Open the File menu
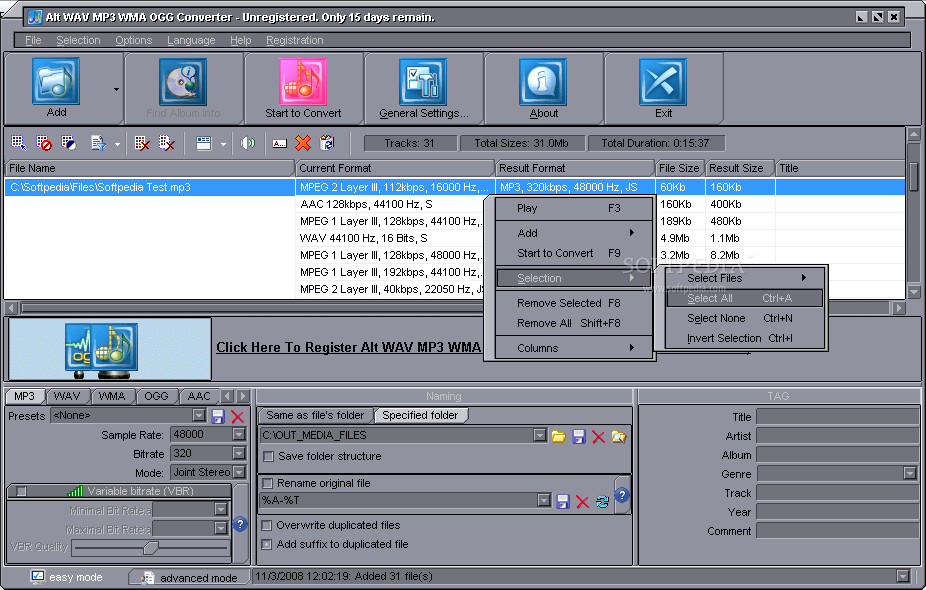The height and width of the screenshot is (590, 926). point(33,40)
